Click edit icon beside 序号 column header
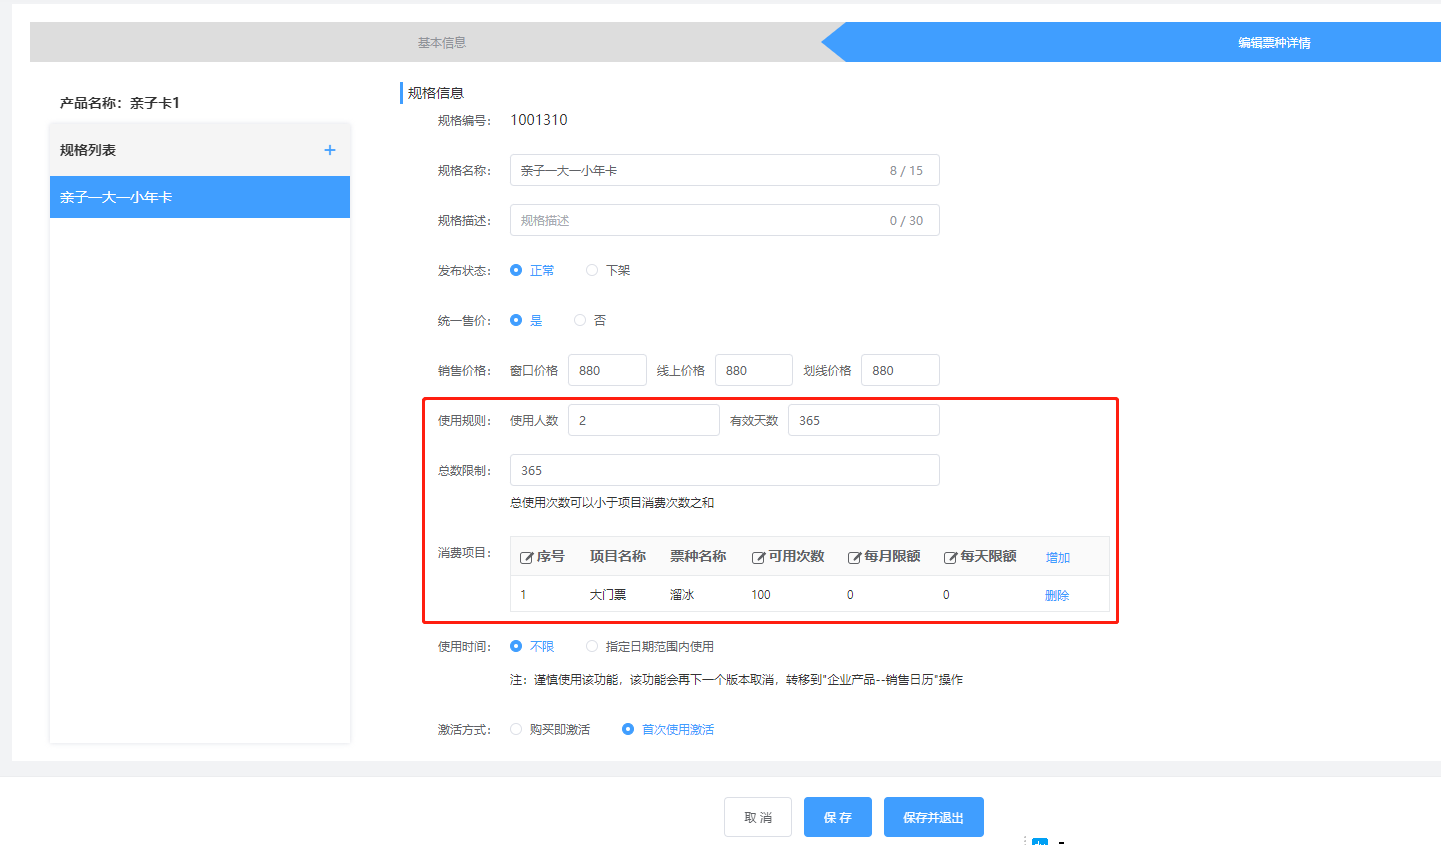The image size is (1441, 845). coord(527,557)
